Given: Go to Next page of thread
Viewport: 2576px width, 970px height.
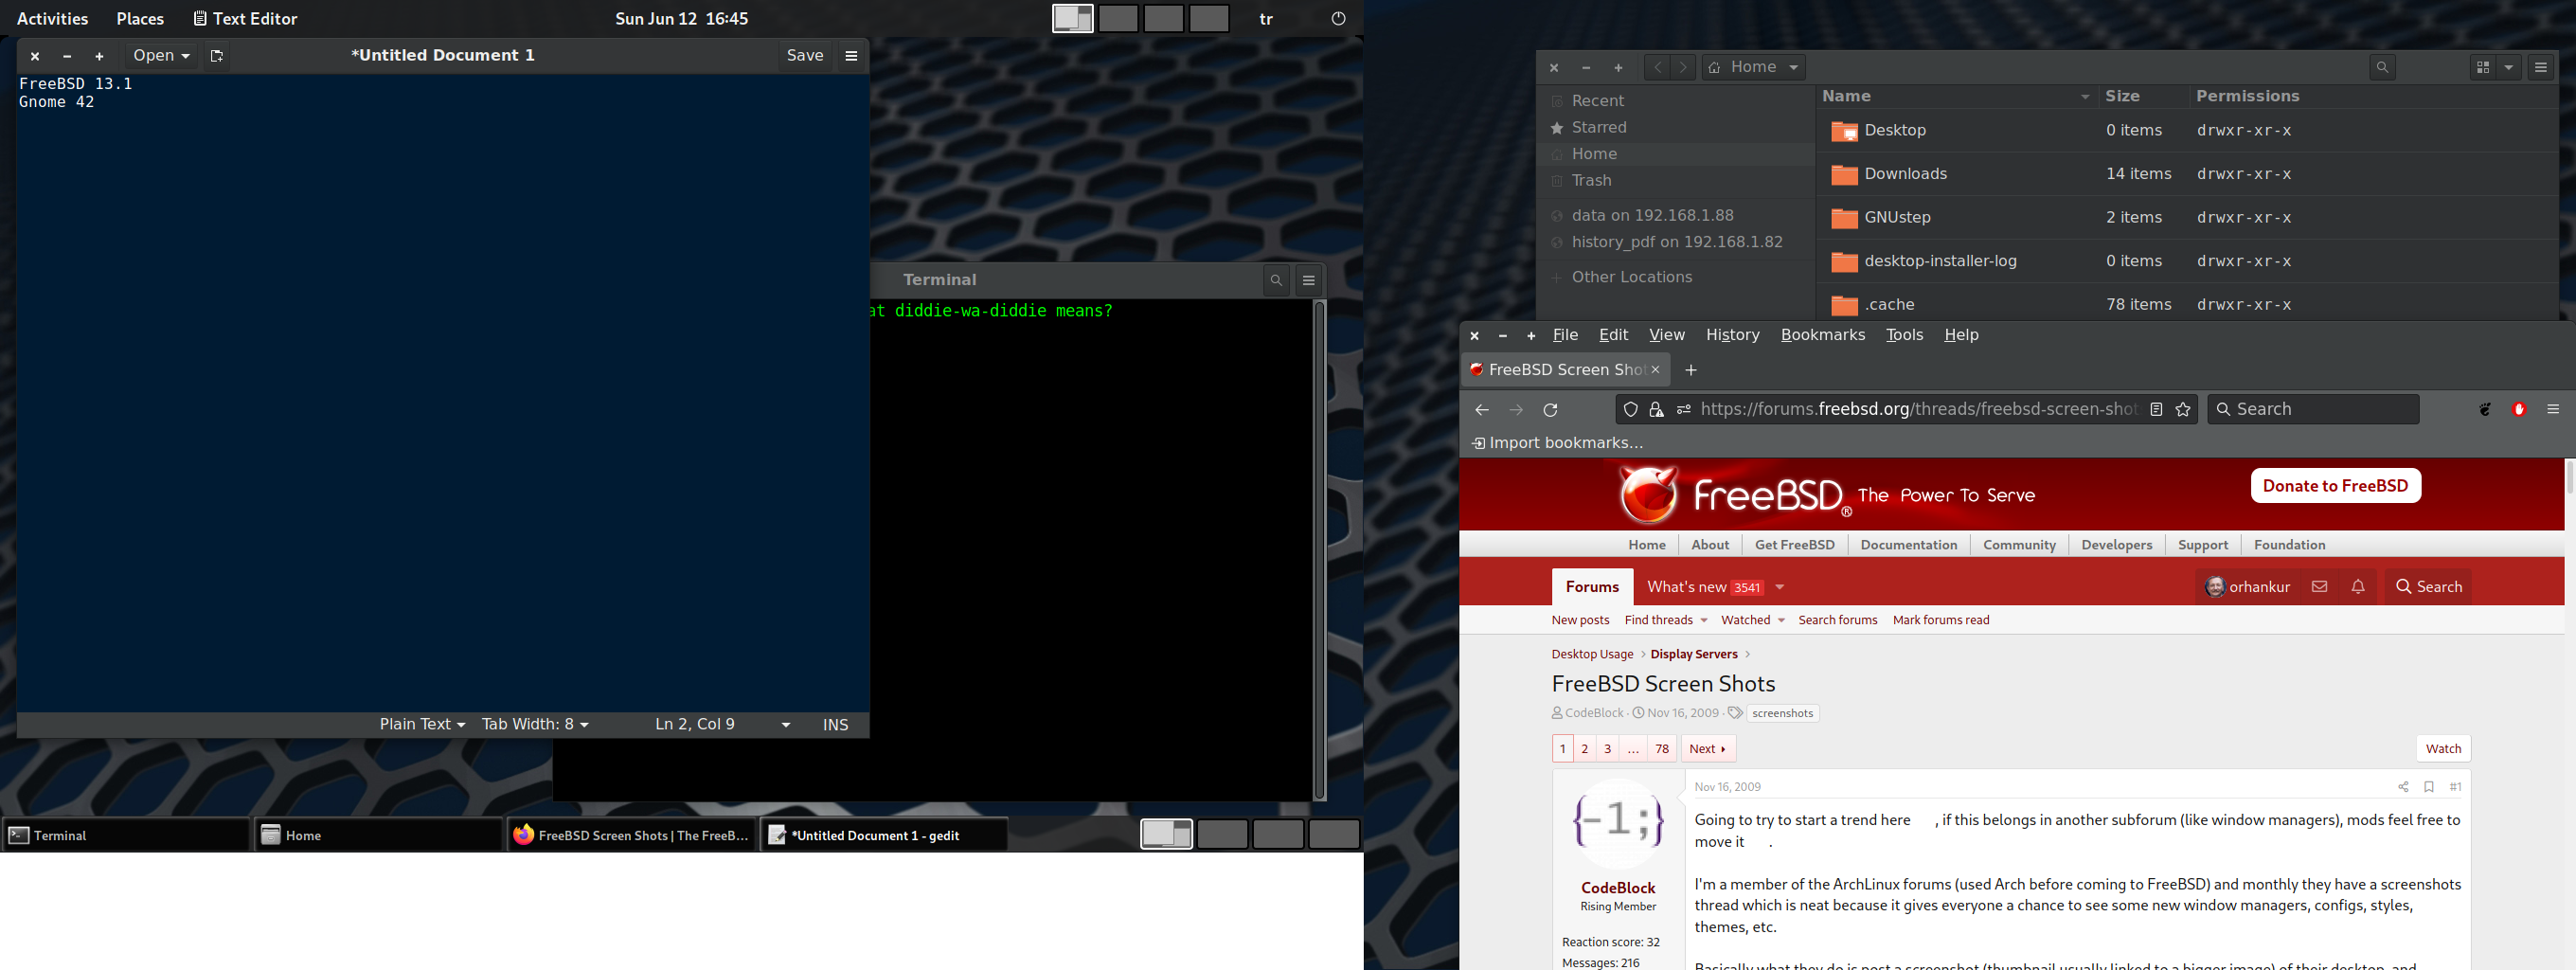Looking at the screenshot, I should 1708,749.
